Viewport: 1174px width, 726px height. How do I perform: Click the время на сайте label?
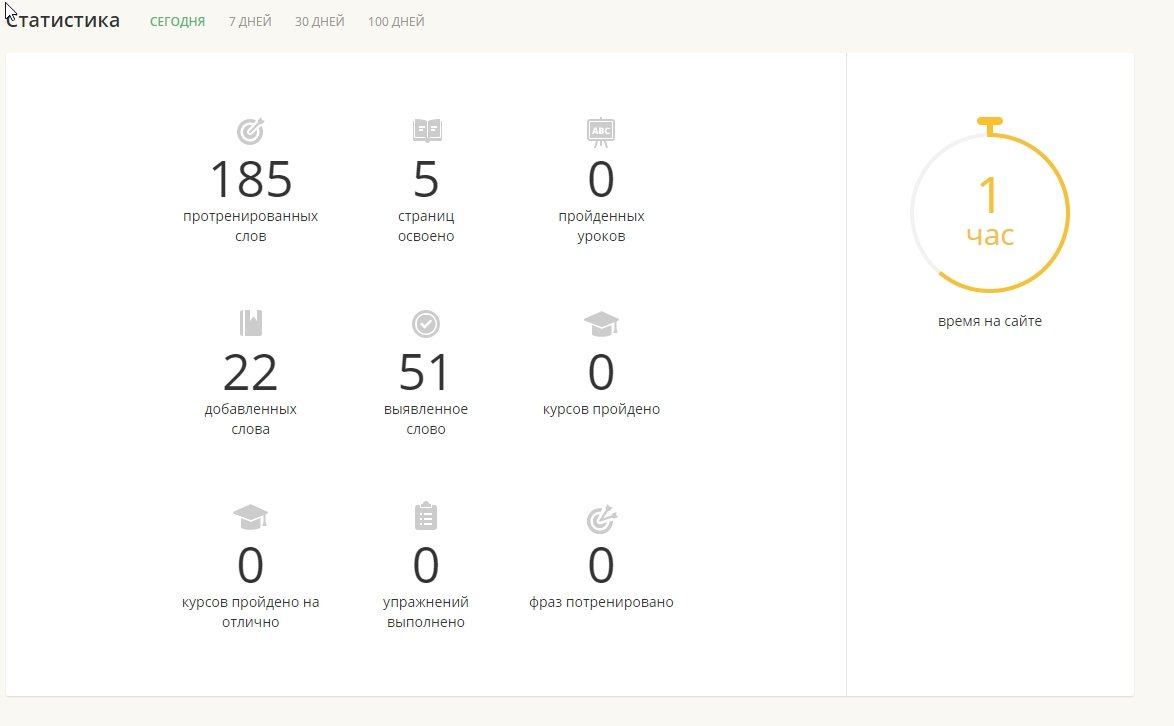coord(989,322)
